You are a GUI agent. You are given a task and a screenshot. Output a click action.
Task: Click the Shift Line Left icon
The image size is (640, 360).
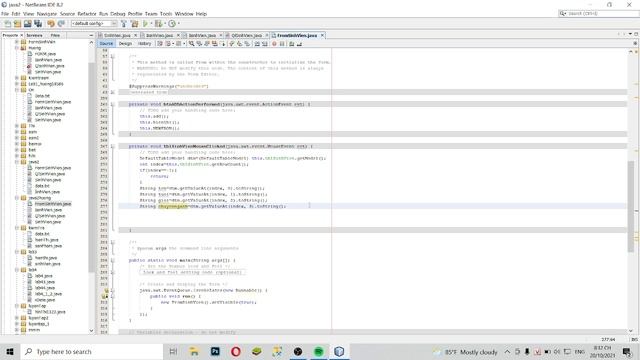pyautogui.click(x=257, y=44)
